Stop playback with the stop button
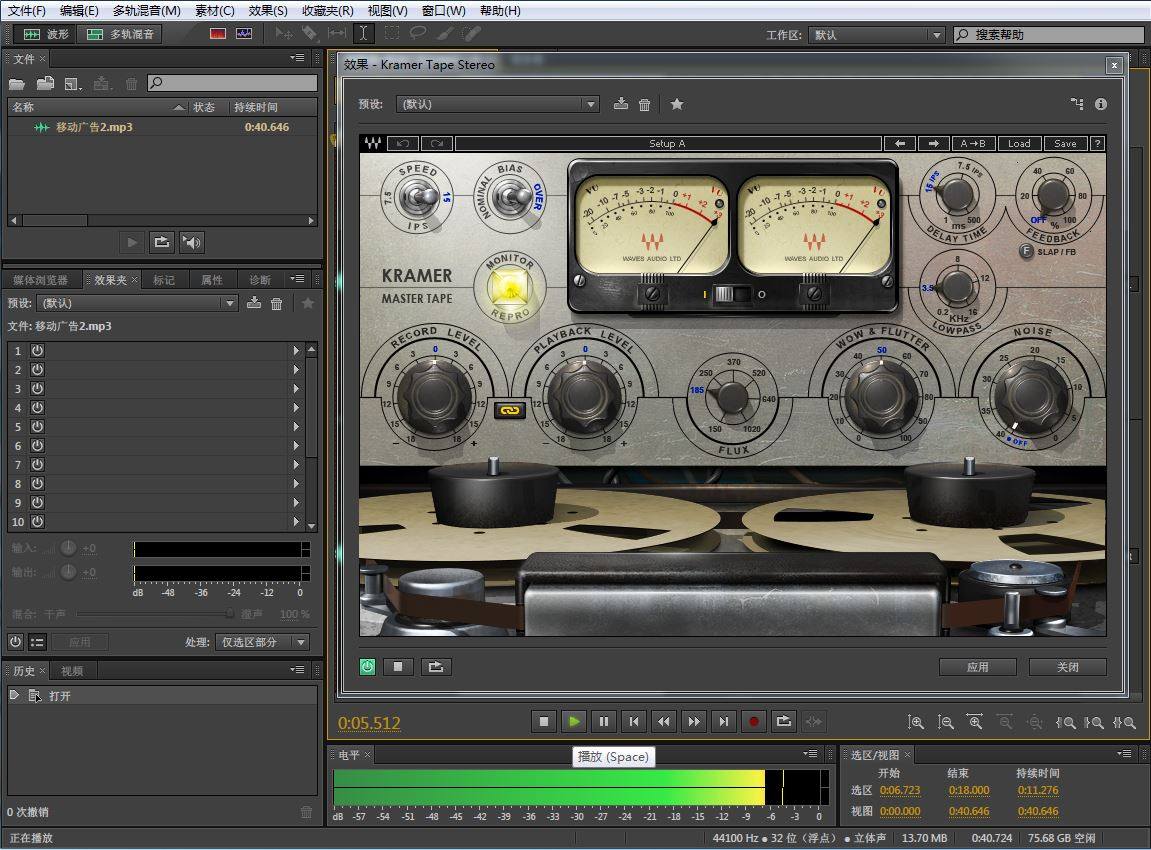The image size is (1151, 850). pos(544,721)
